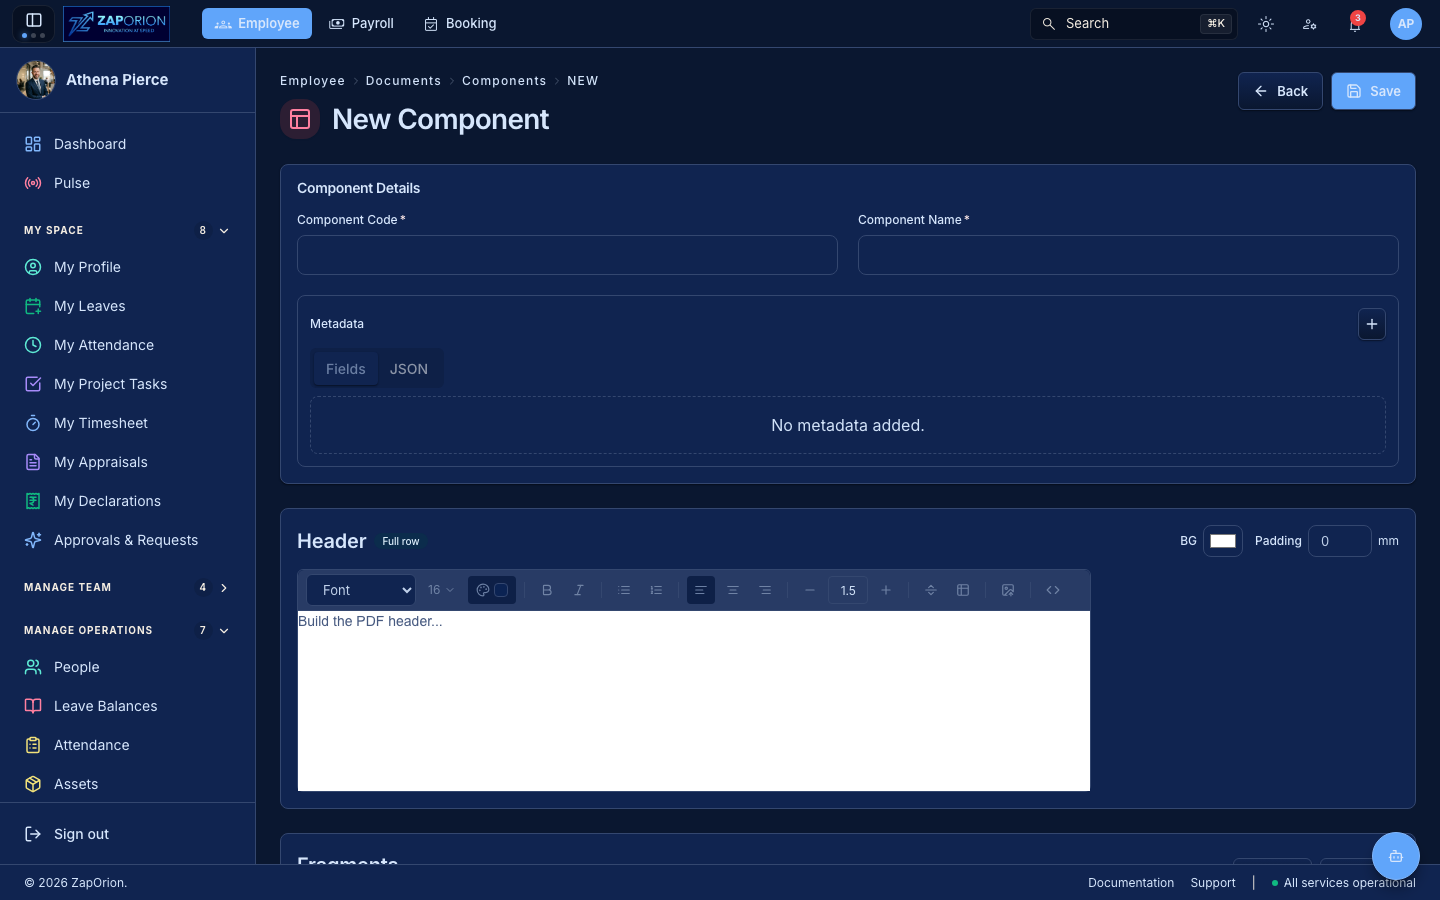Open the chatbot assistant button
Screen dimensions: 1440x900
pyautogui.click(x=1396, y=856)
